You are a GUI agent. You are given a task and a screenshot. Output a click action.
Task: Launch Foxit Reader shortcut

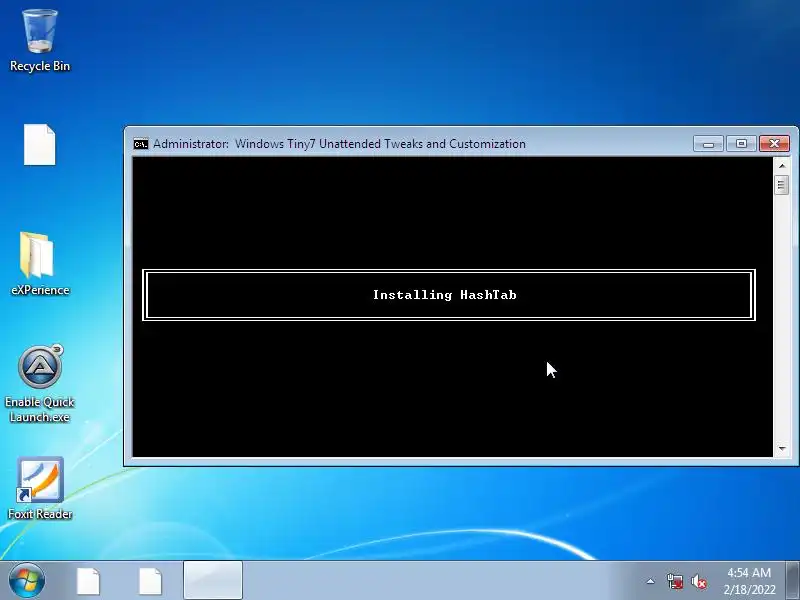[40, 488]
